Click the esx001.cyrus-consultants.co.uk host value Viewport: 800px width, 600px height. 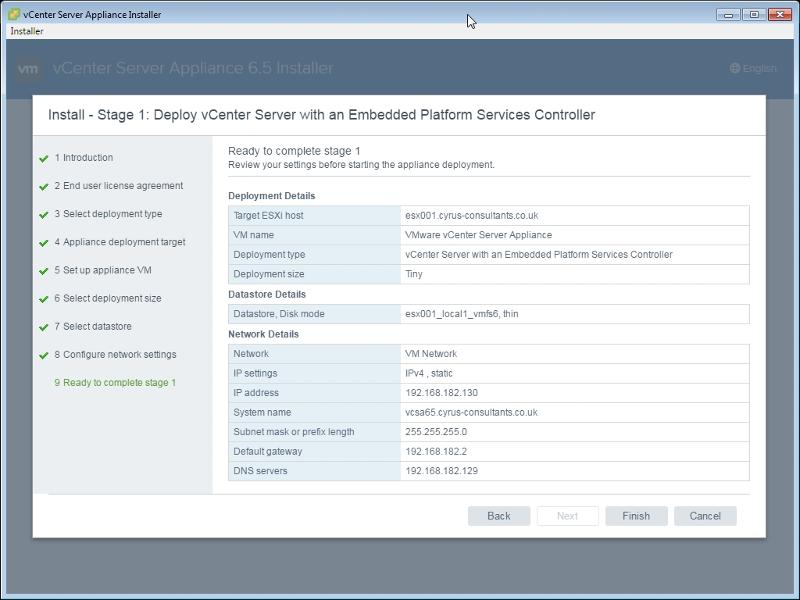coord(471,215)
